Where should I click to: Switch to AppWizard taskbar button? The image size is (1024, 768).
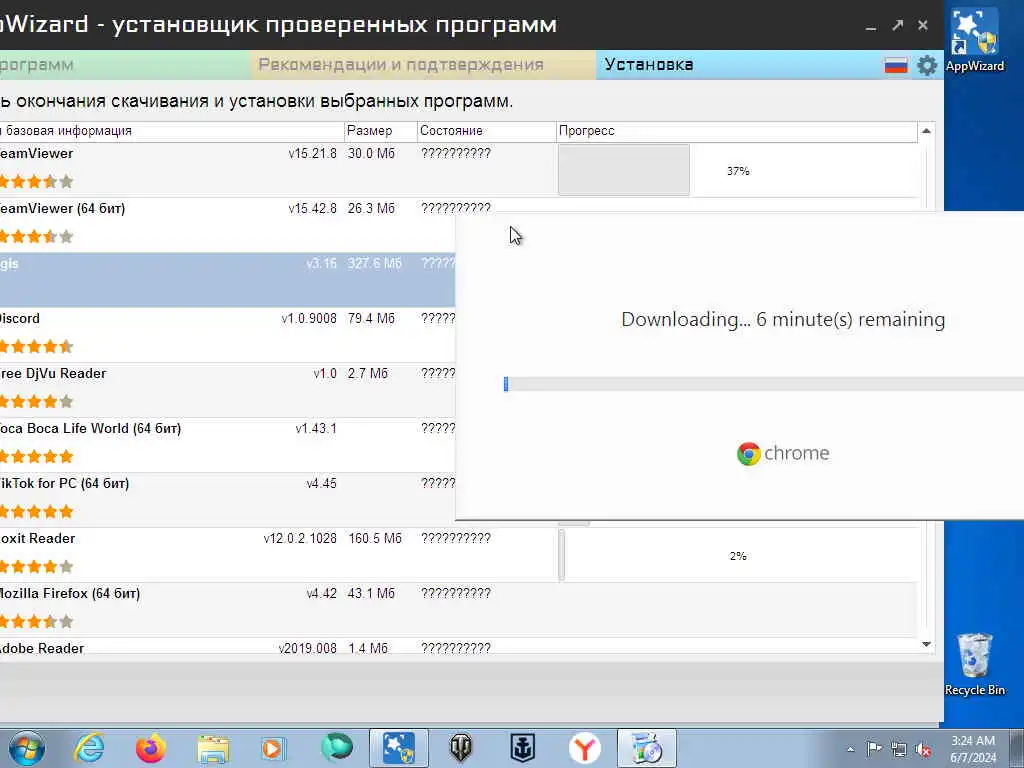pyautogui.click(x=399, y=748)
